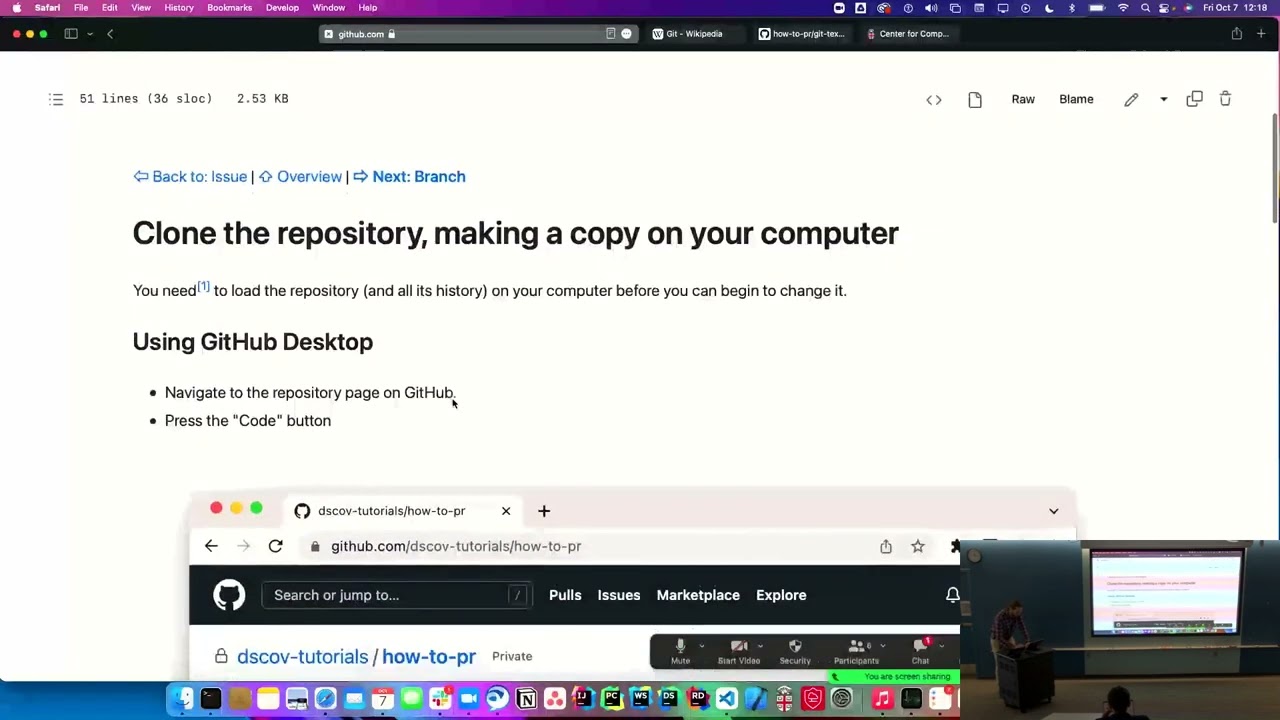Delete this file via trash icon

[1225, 99]
